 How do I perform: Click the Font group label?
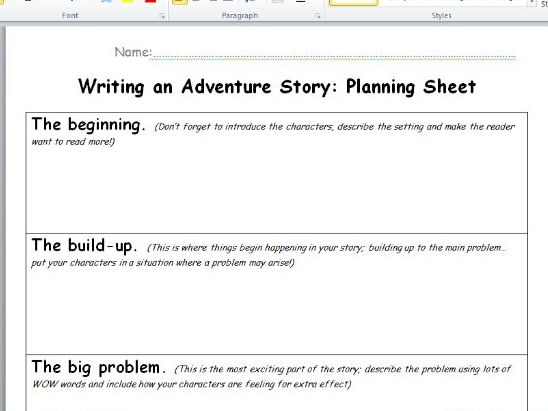(70, 15)
